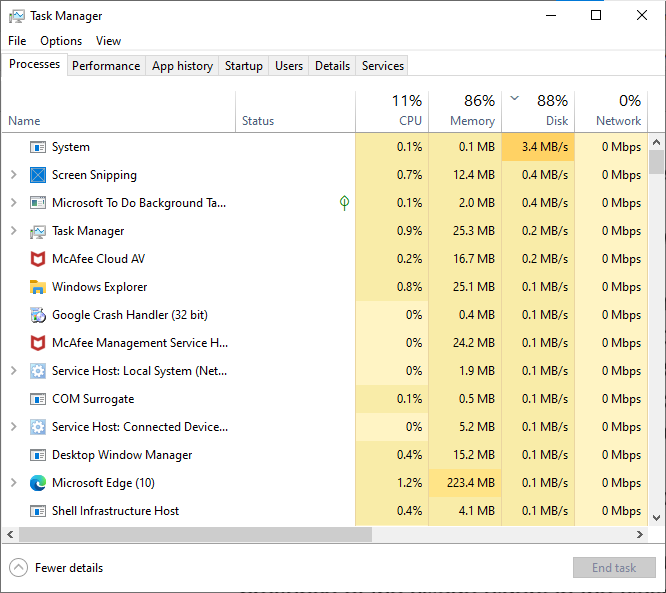Sort by the Disk column header
The width and height of the screenshot is (666, 593).
click(x=538, y=112)
